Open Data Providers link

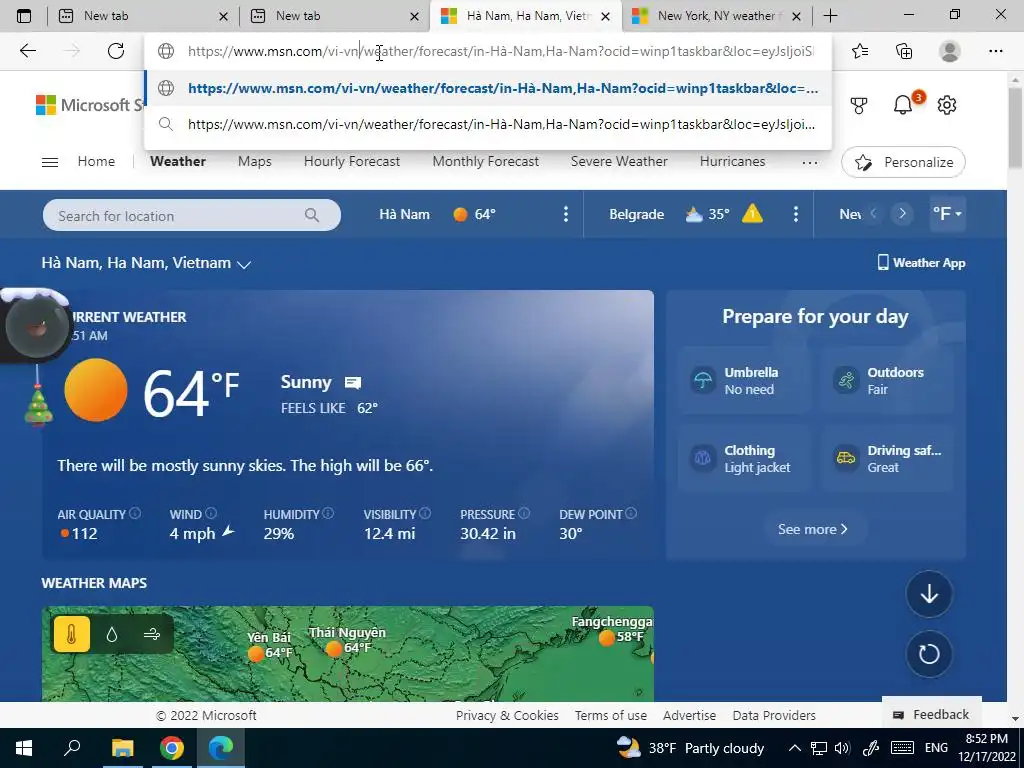click(x=774, y=715)
